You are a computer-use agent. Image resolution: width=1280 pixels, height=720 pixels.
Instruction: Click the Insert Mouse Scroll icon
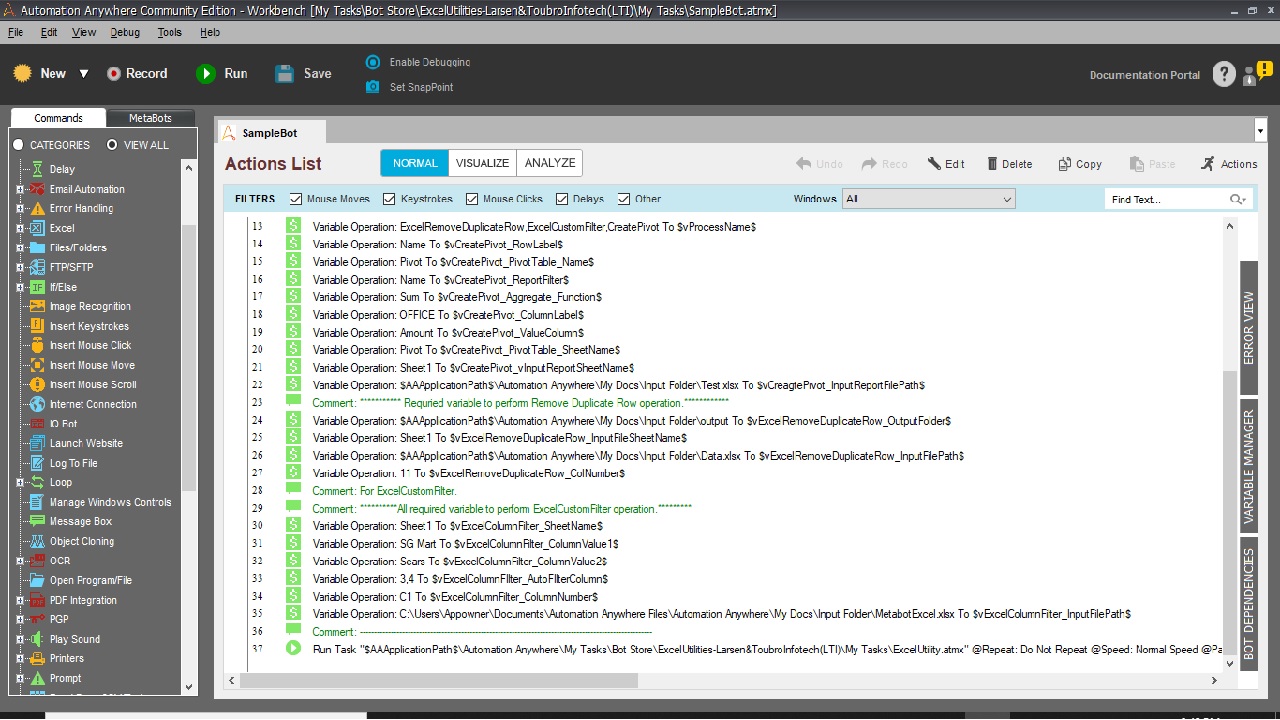point(37,384)
